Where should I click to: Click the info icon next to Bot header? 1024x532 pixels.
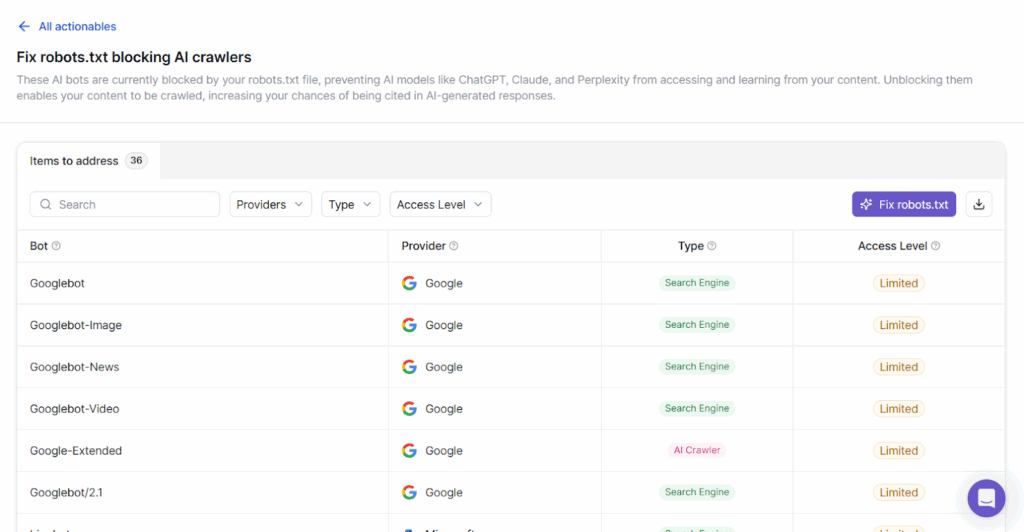coord(56,246)
